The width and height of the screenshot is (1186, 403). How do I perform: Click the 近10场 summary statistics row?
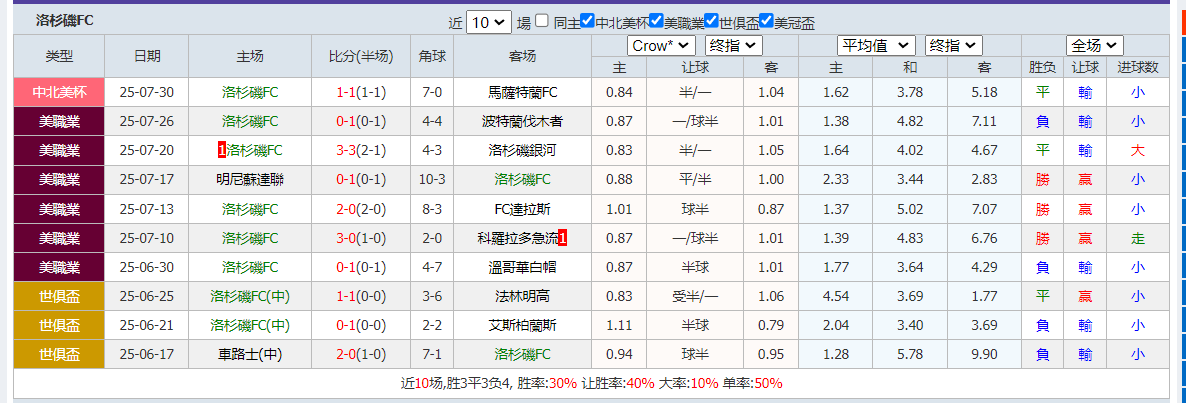tap(591, 383)
